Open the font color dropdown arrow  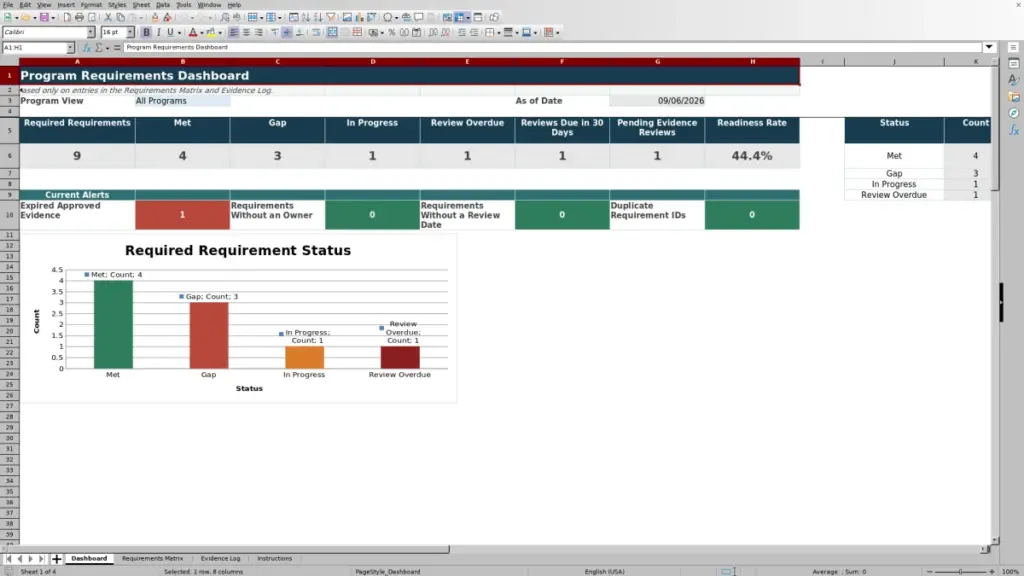coord(202,33)
